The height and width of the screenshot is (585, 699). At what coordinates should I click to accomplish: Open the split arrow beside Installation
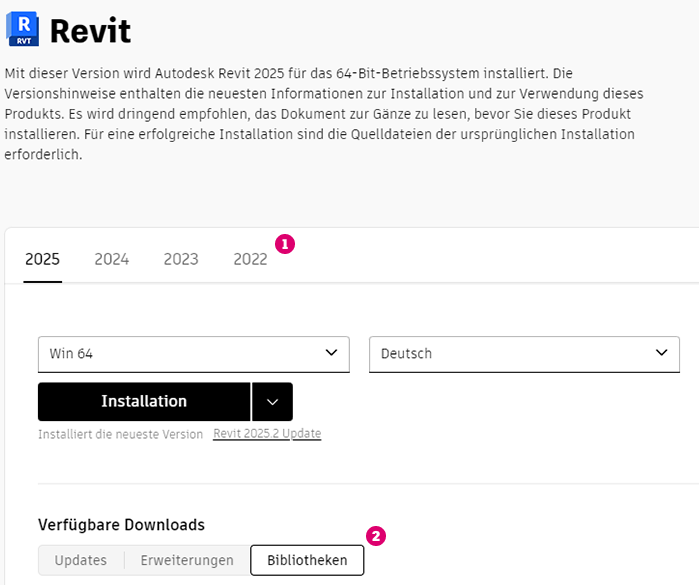pyautogui.click(x=272, y=402)
